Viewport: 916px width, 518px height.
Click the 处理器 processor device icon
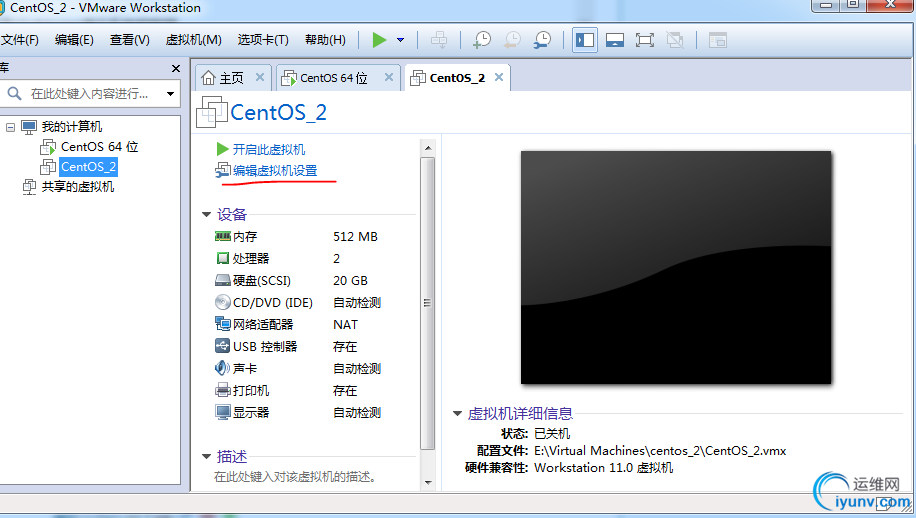pos(223,258)
